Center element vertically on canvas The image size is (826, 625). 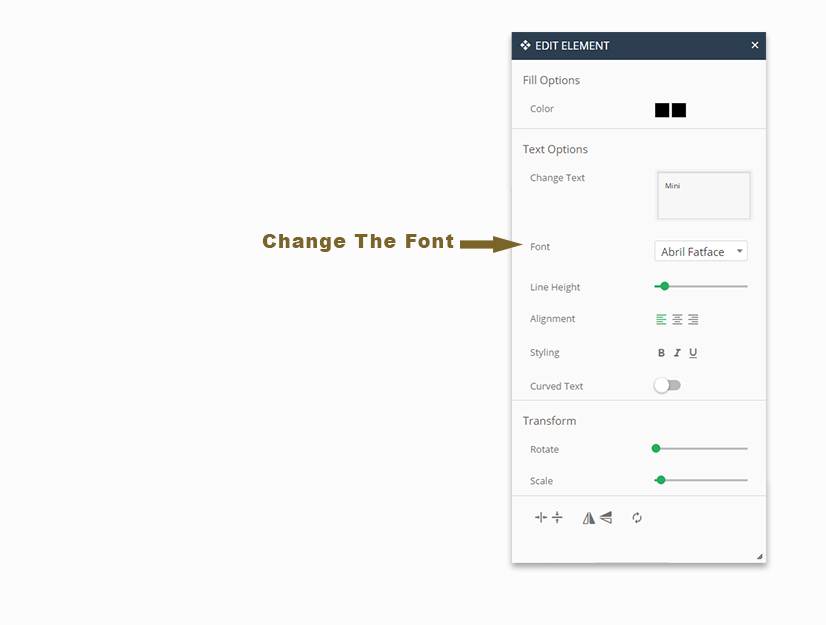(557, 518)
